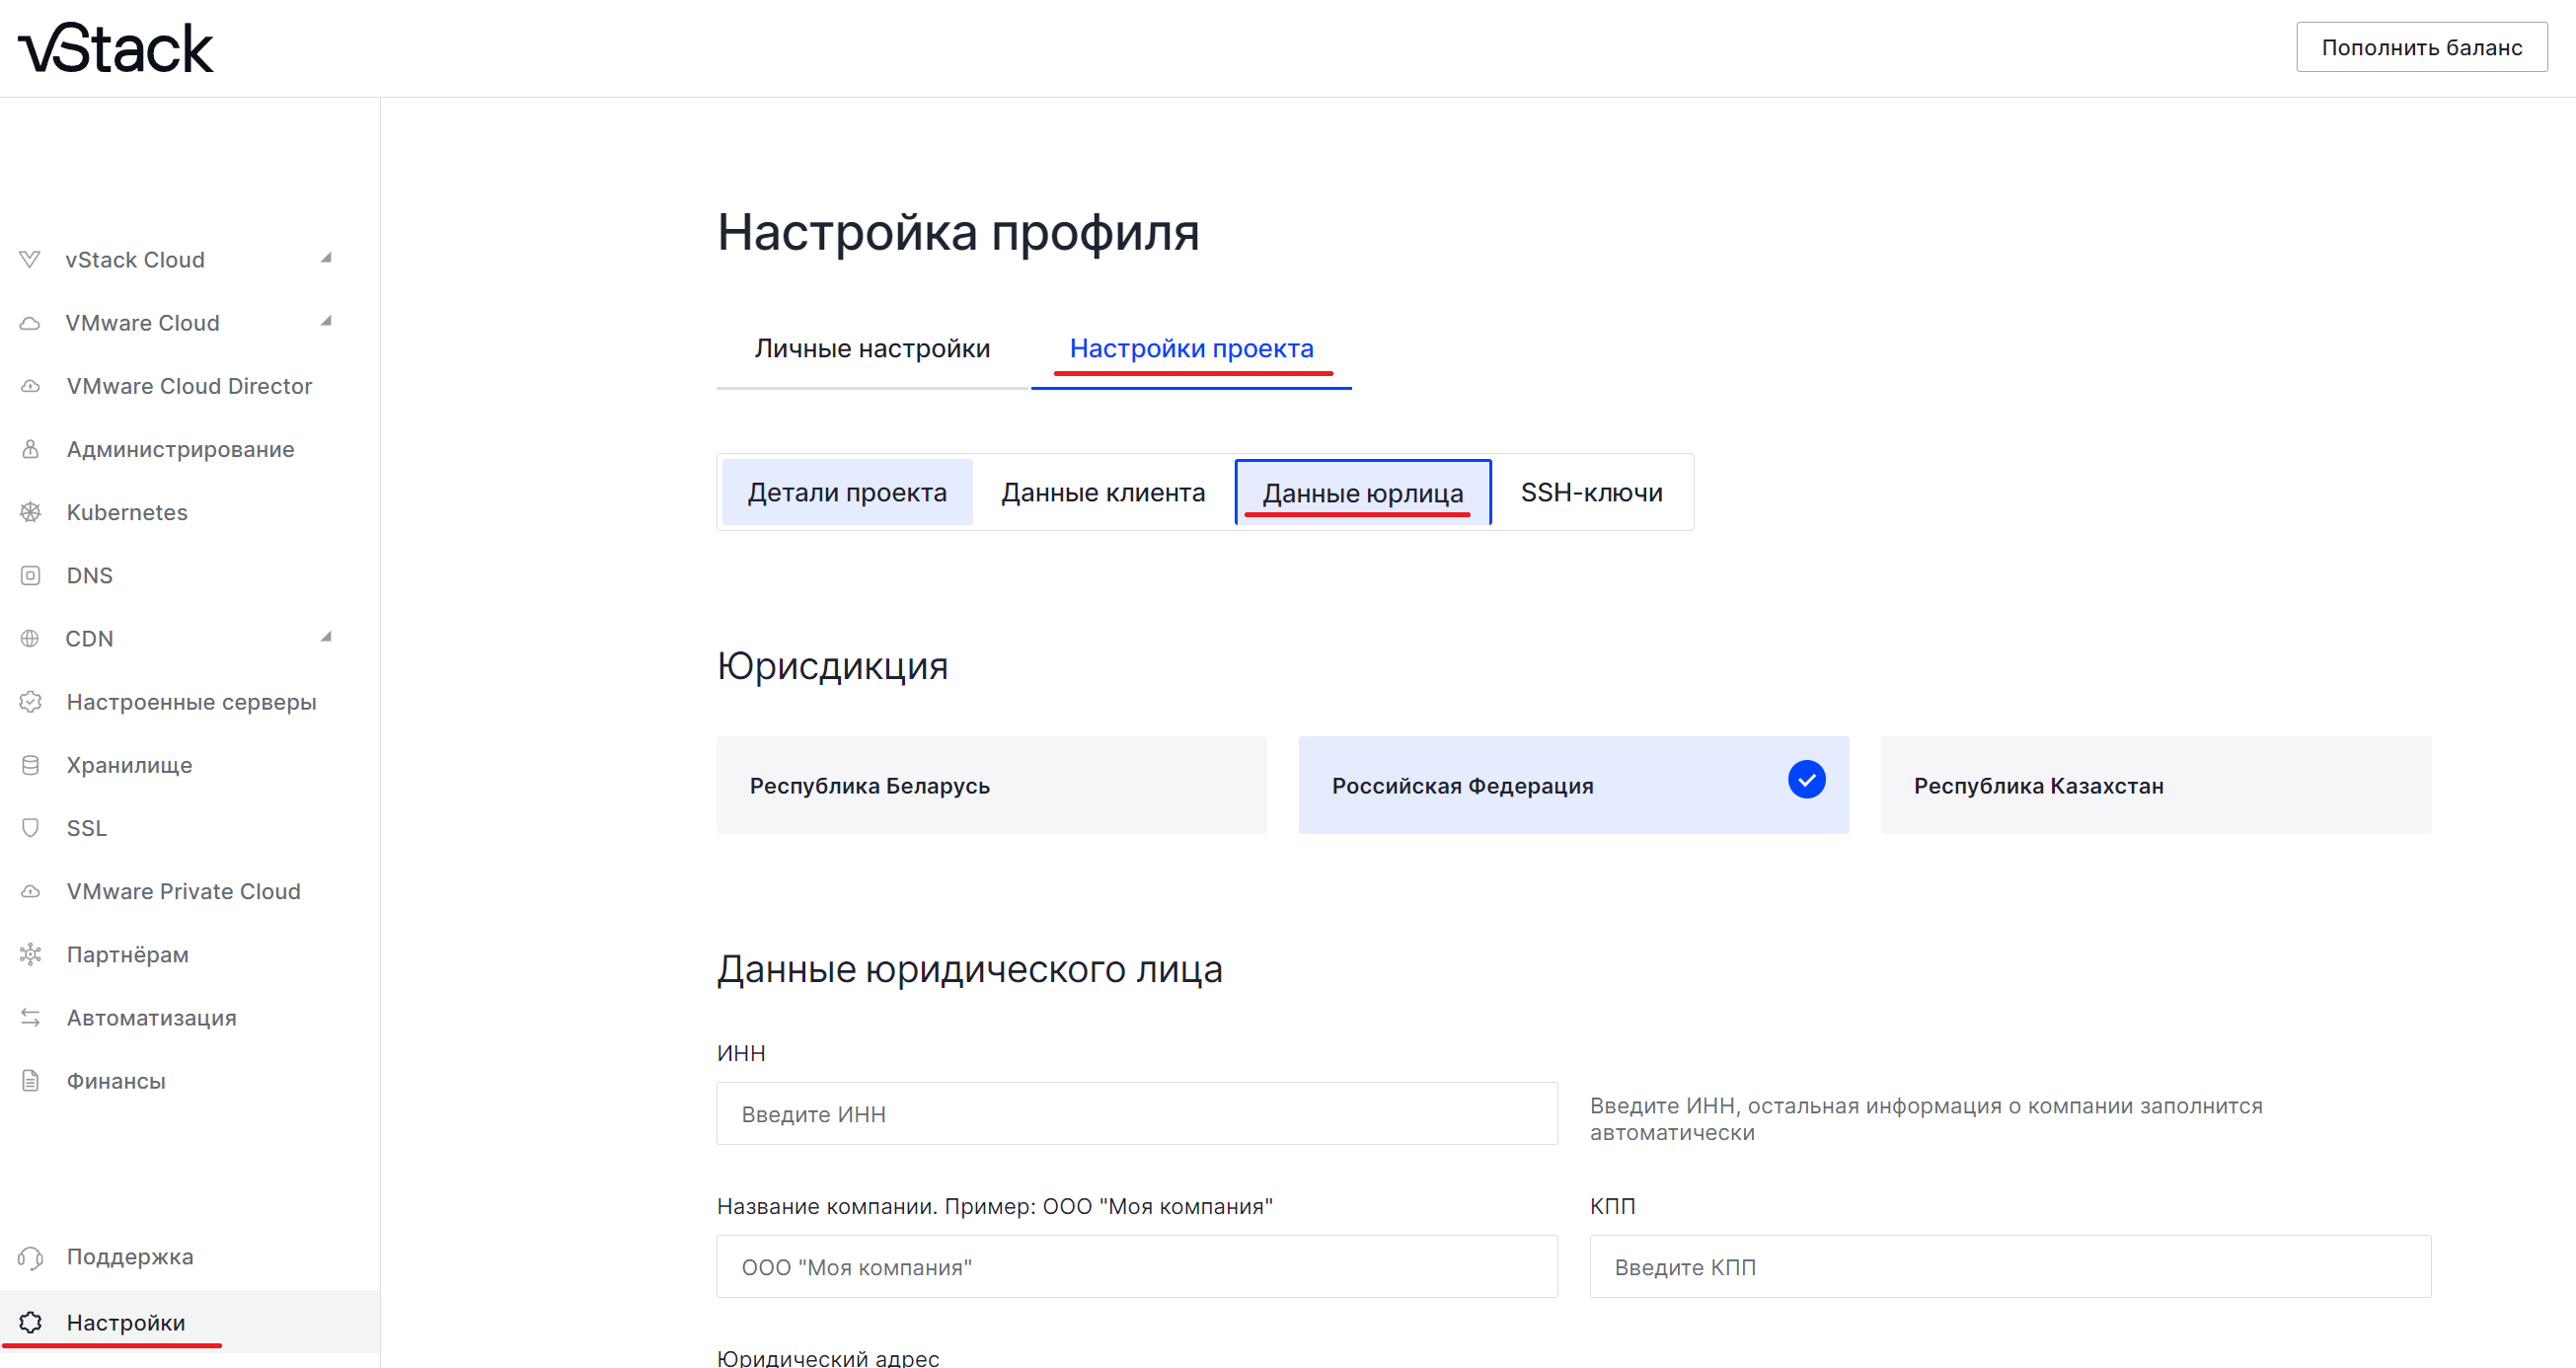Open the SSL section
The width and height of the screenshot is (2576, 1368).
pyautogui.click(x=87, y=828)
